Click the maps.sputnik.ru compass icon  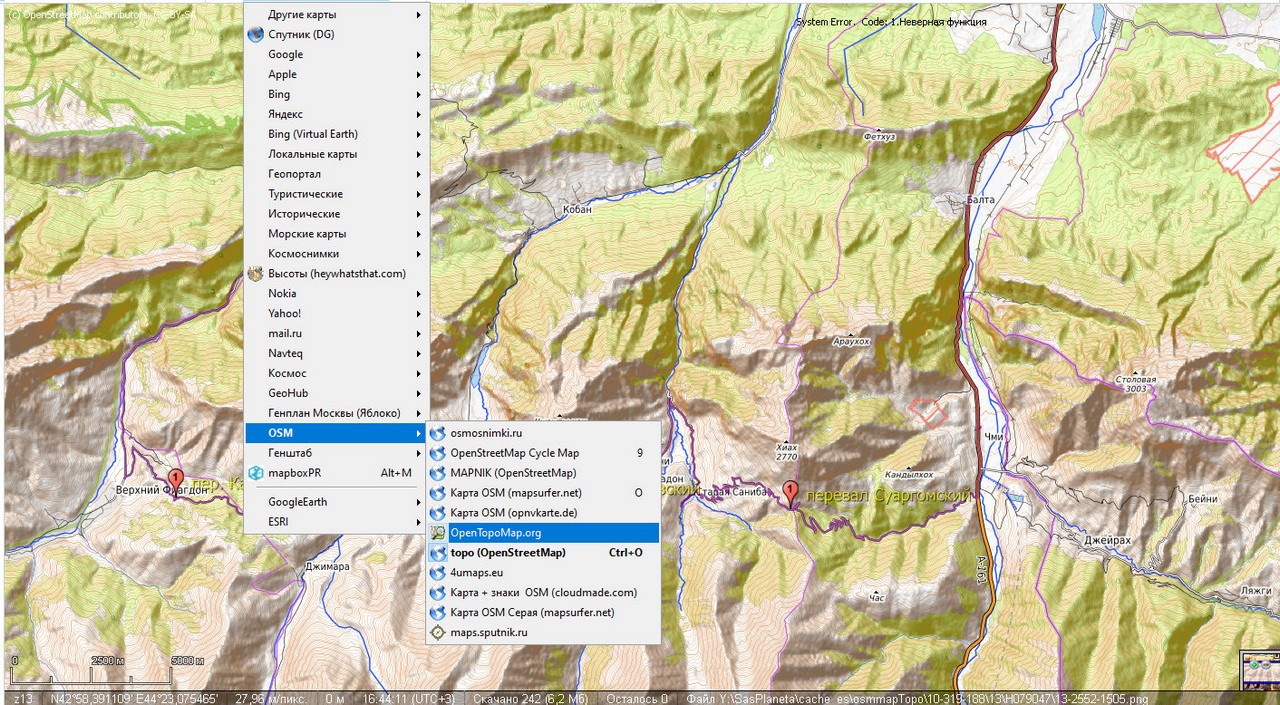coord(437,632)
